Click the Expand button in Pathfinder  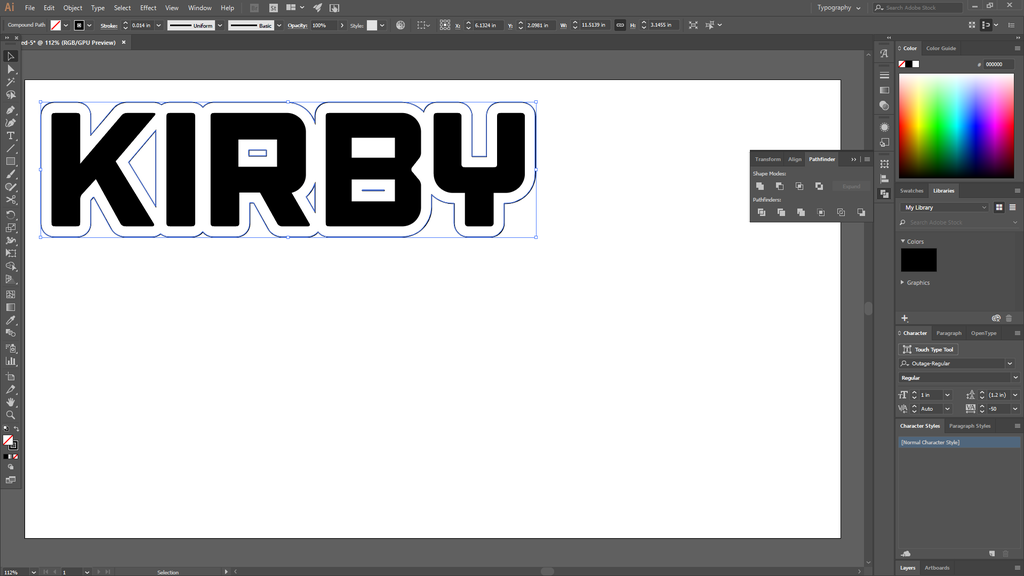850,186
